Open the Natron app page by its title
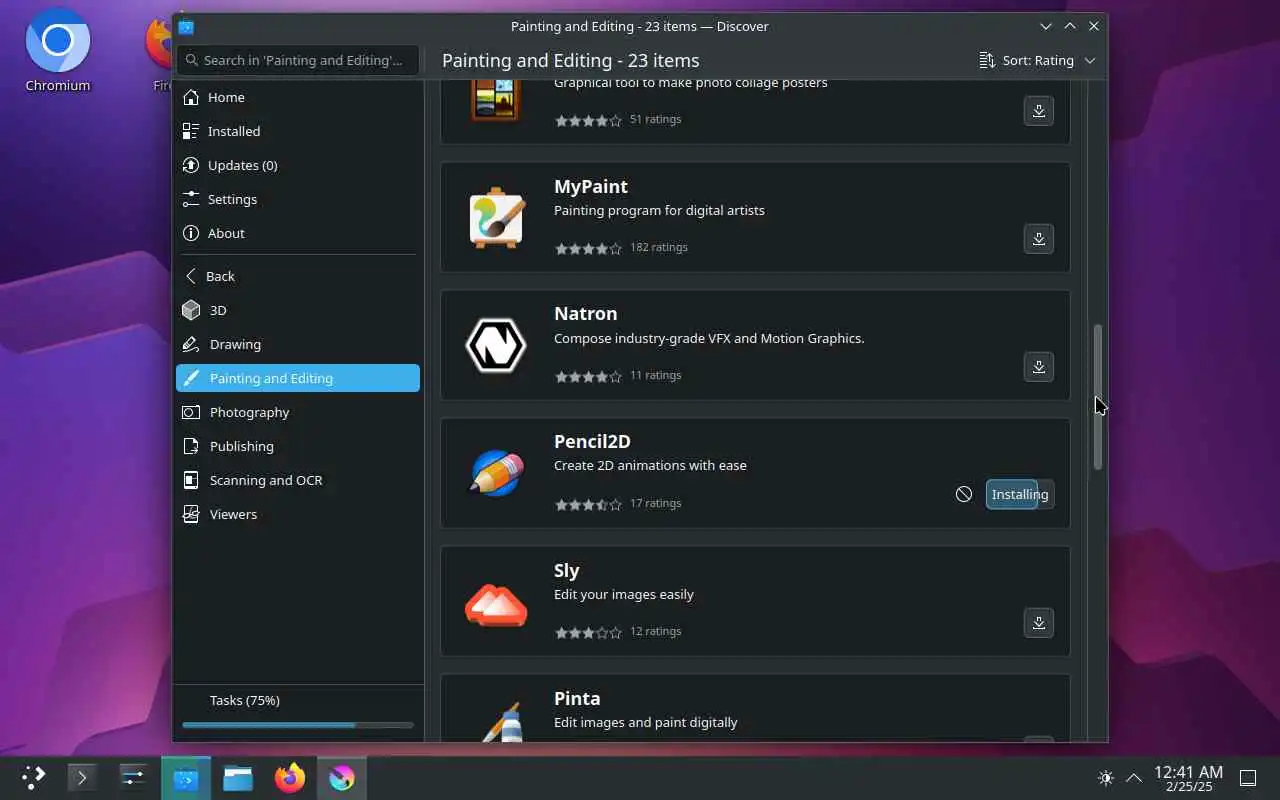1280x800 pixels. pos(586,313)
